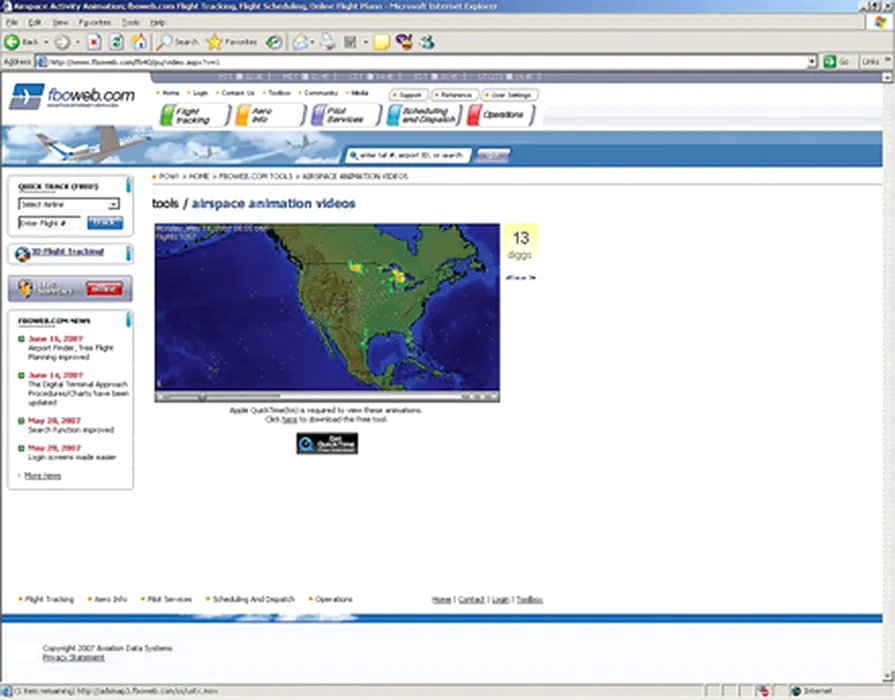Open the Help menu

point(158,22)
